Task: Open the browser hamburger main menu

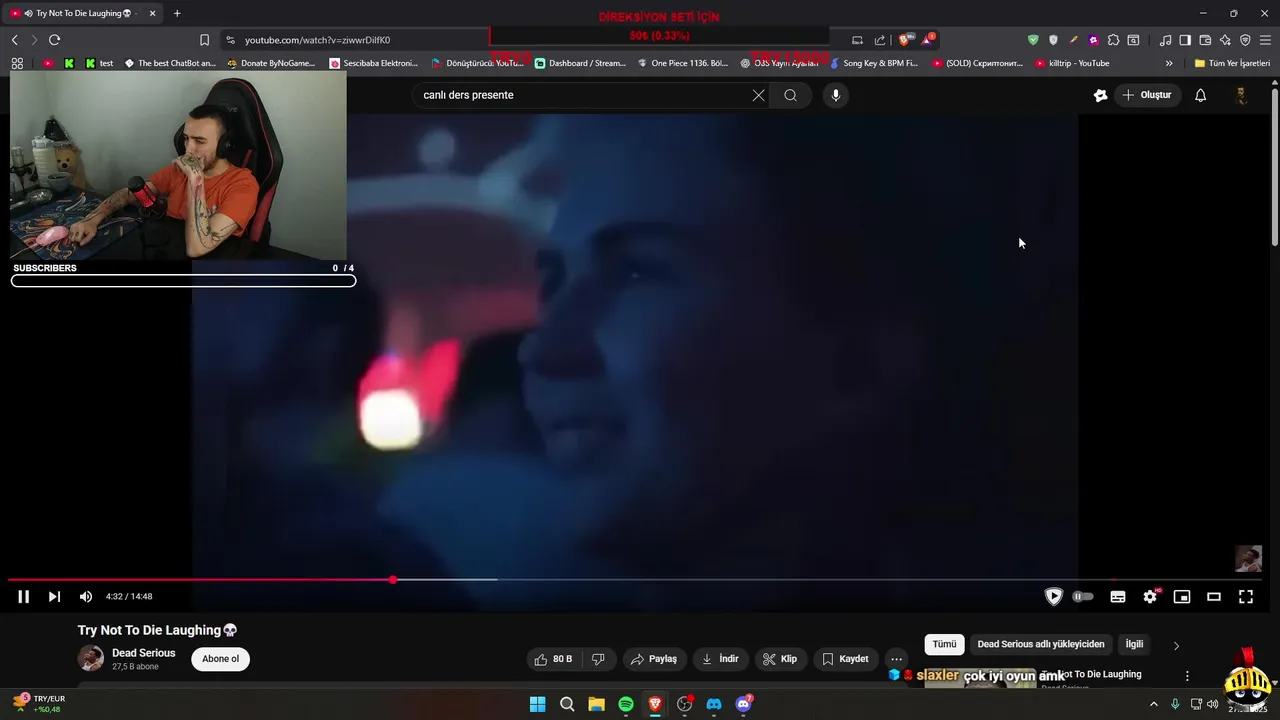Action: pos(1265,40)
